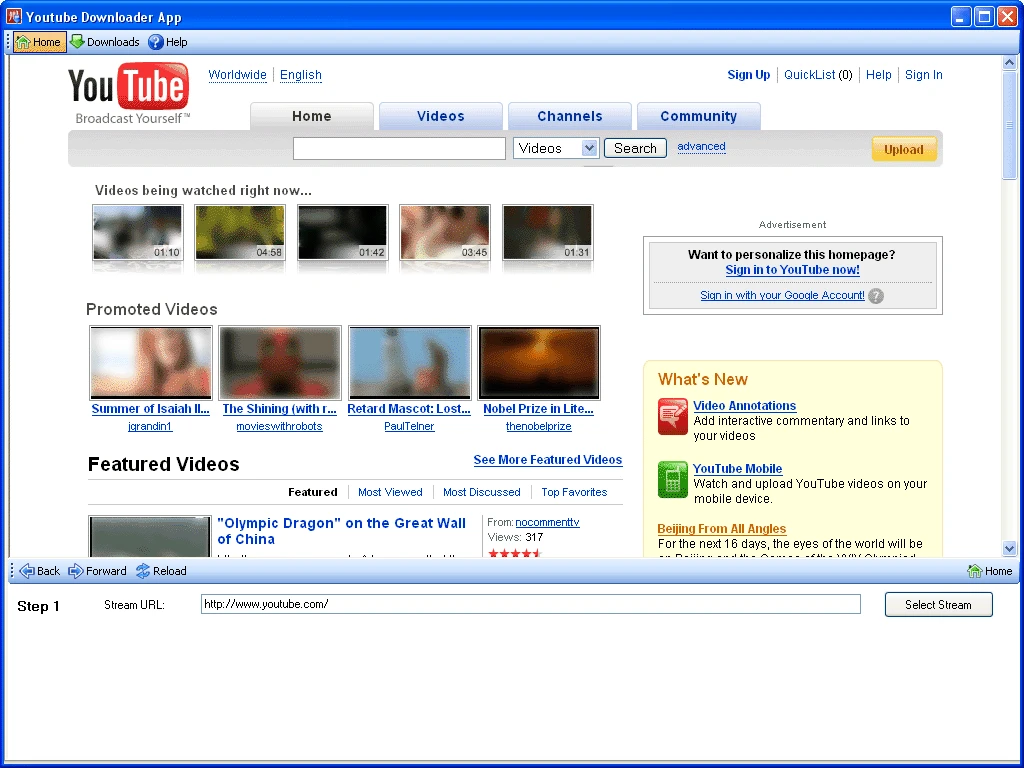Open the Community tab

pyautogui.click(x=698, y=116)
